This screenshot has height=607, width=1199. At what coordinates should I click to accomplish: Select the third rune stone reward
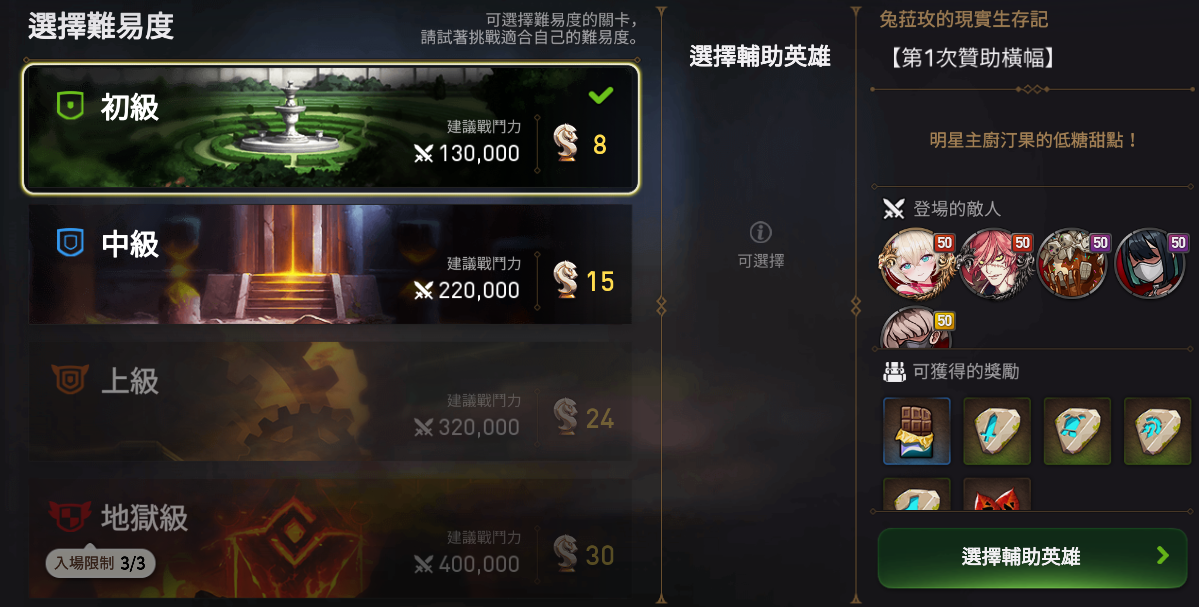(1077, 431)
